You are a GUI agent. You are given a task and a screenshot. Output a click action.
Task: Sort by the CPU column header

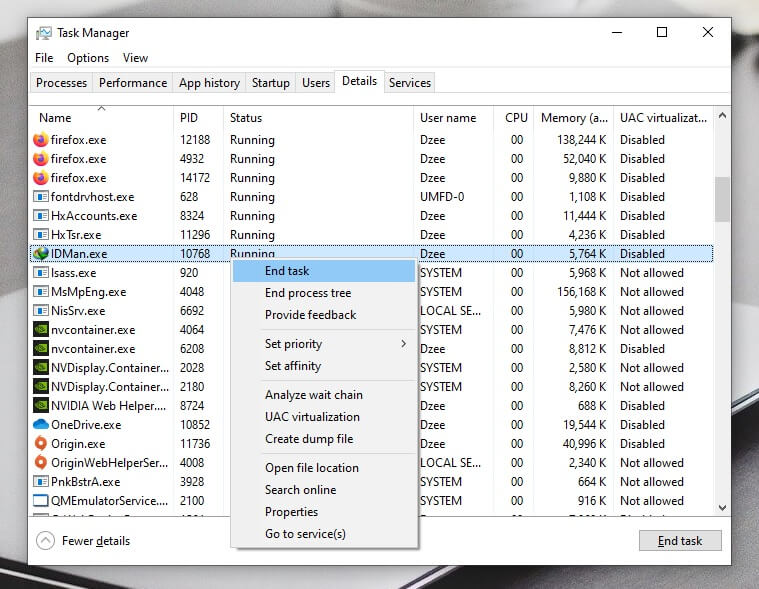click(x=514, y=118)
